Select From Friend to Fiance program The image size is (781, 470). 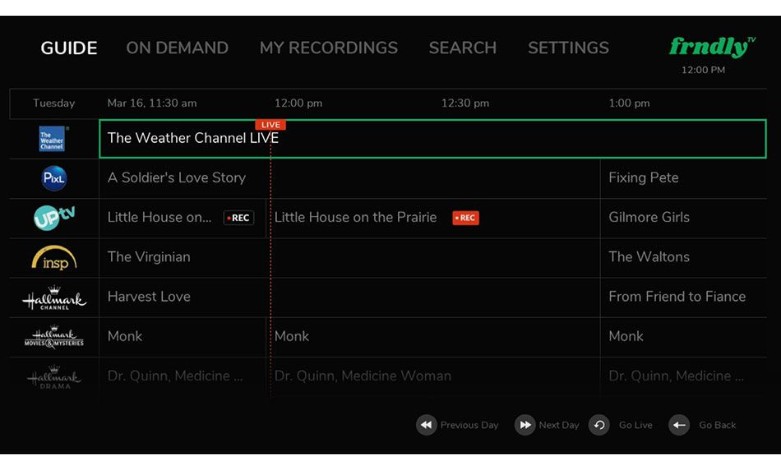pos(683,297)
